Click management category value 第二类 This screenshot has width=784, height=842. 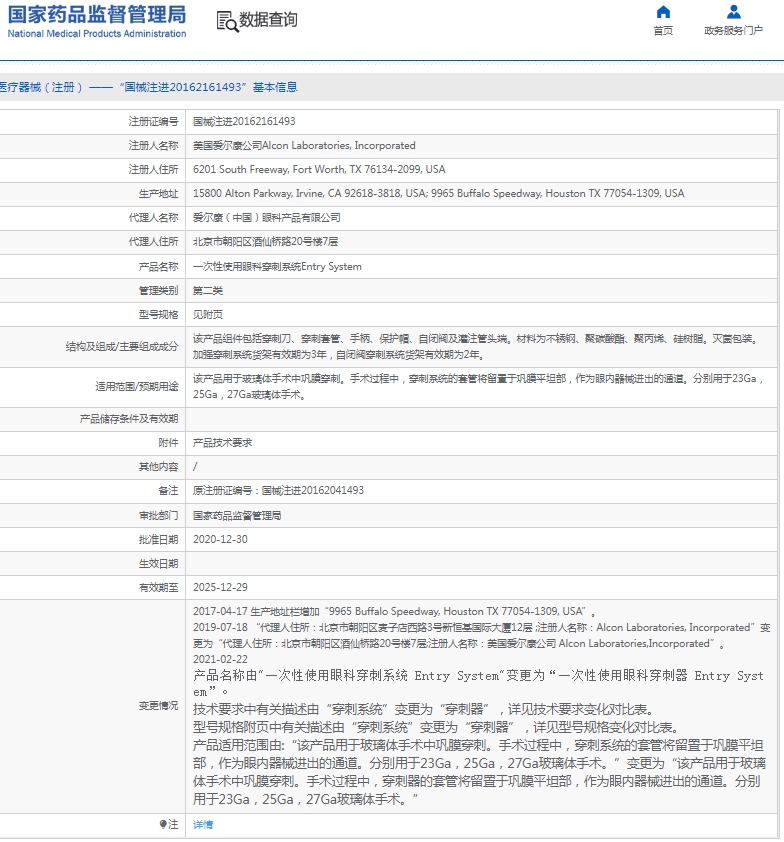(x=208, y=291)
